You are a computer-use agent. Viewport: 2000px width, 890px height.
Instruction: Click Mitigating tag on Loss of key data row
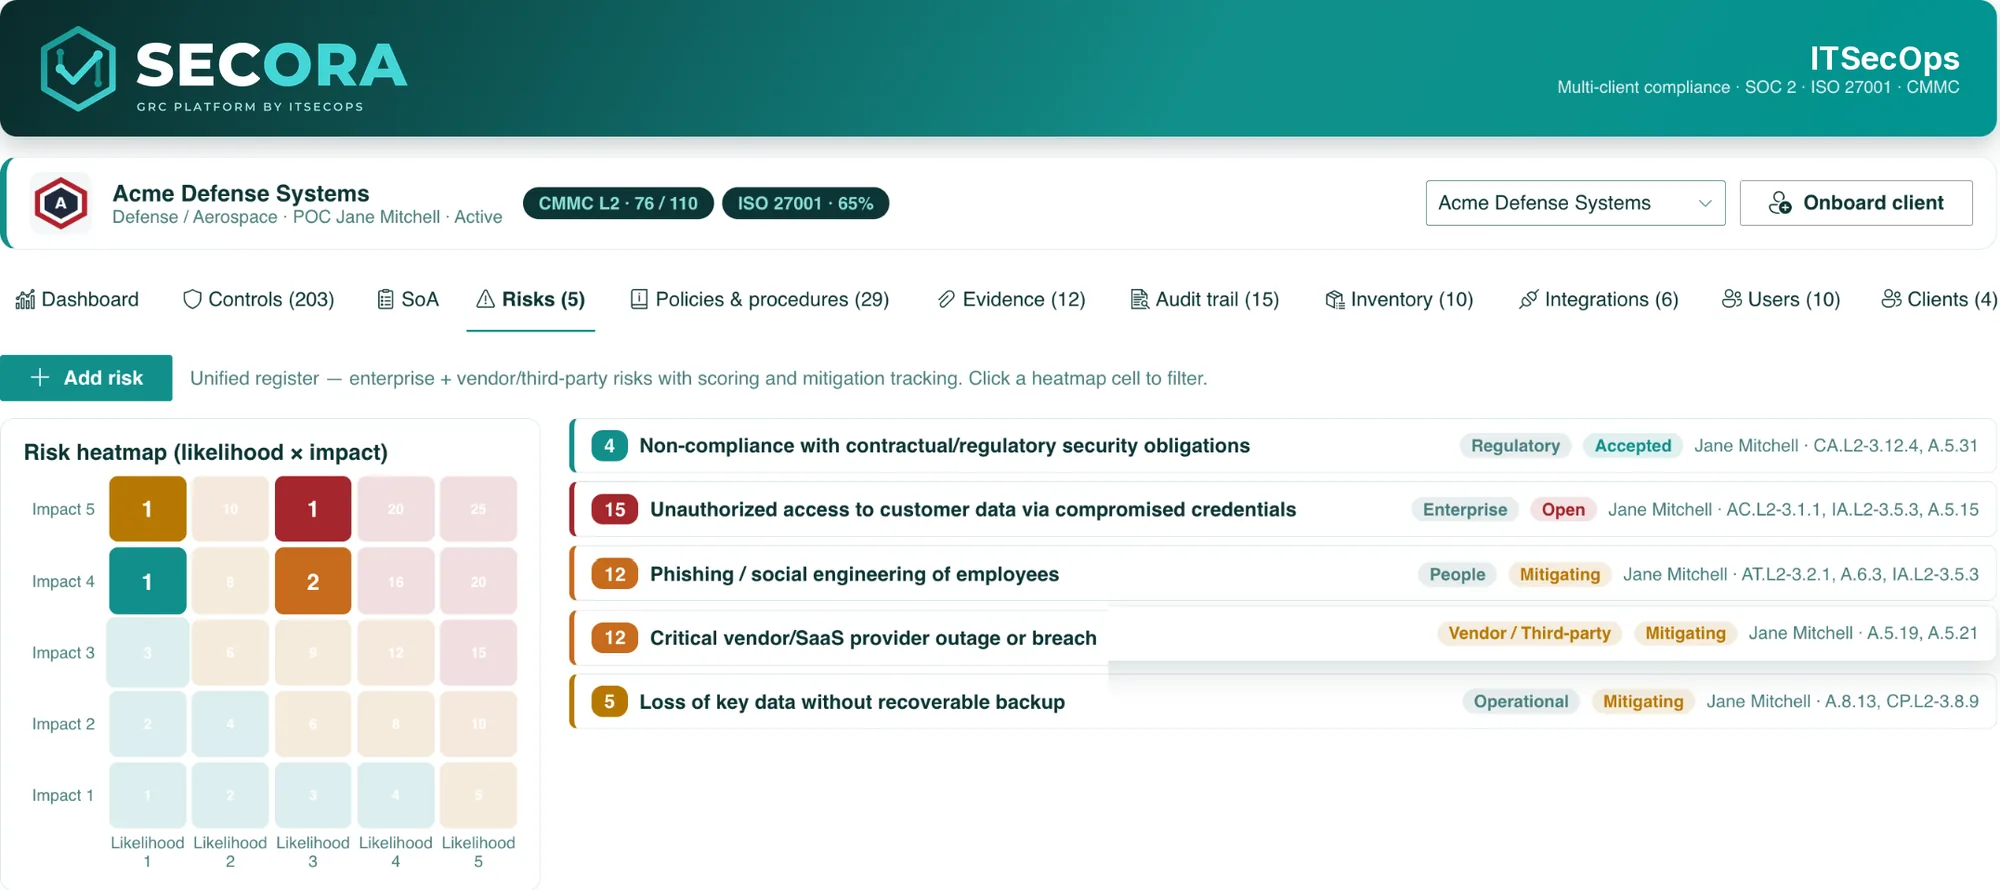pyautogui.click(x=1643, y=702)
